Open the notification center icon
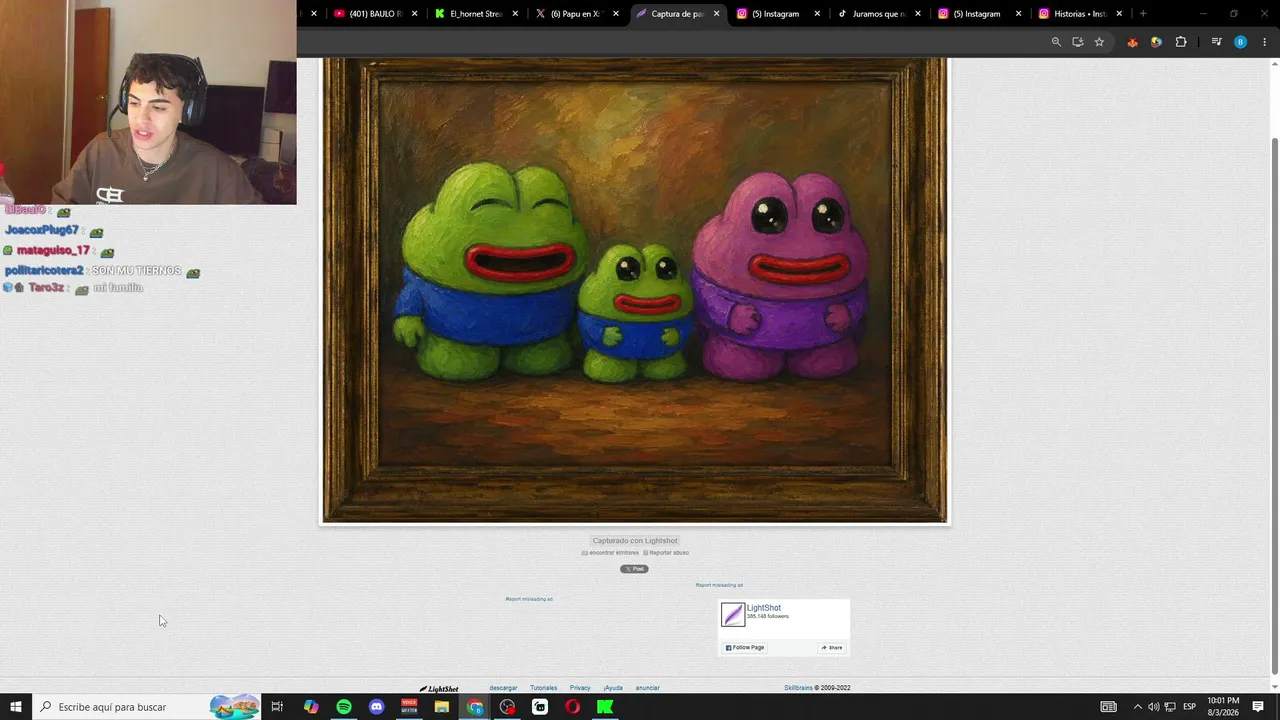The image size is (1280, 720). click(1258, 707)
